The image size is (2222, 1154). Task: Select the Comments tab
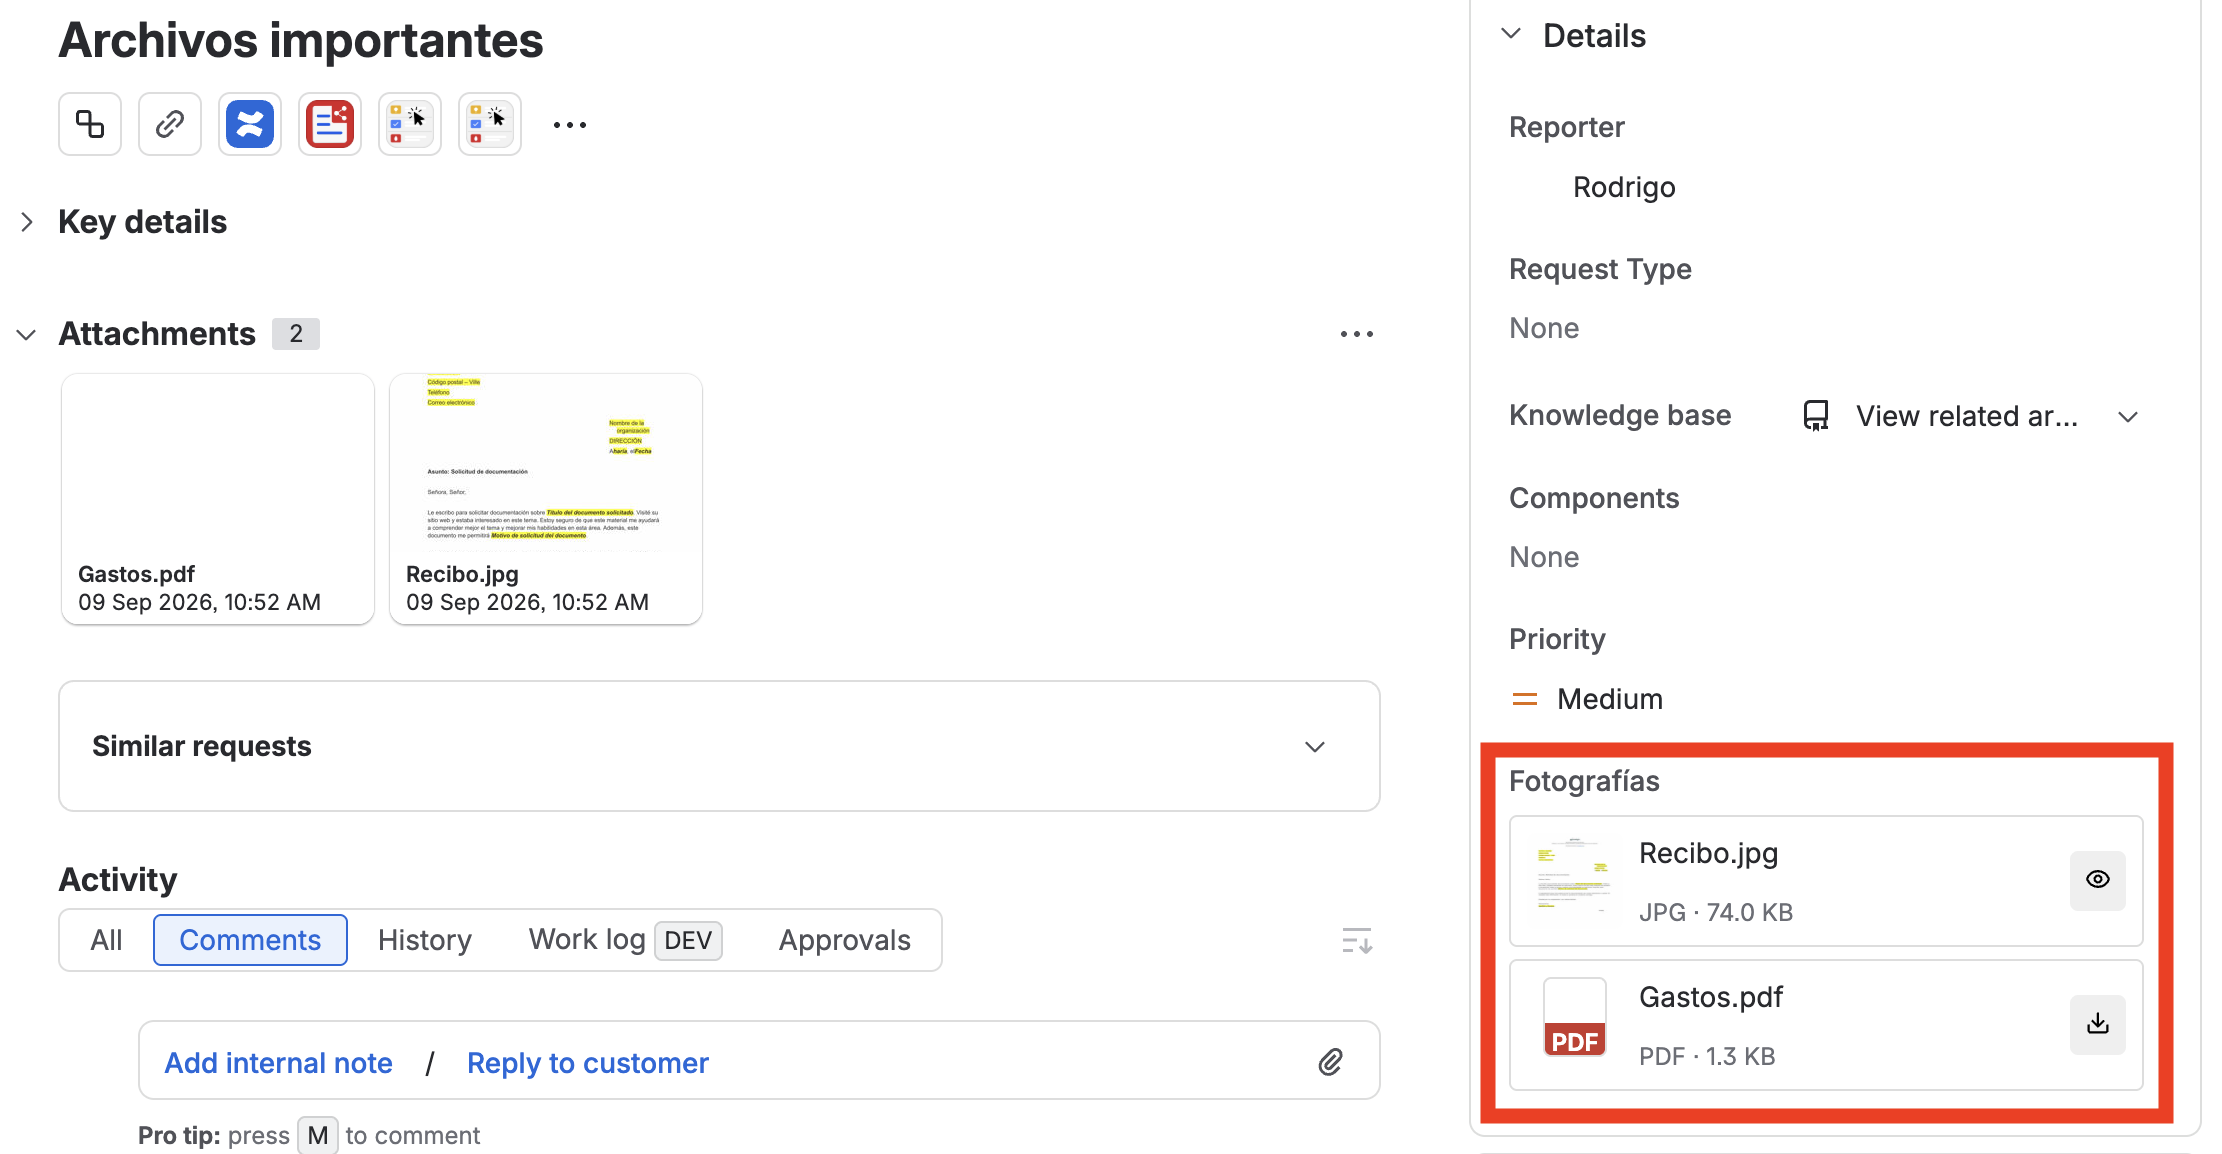[250, 940]
